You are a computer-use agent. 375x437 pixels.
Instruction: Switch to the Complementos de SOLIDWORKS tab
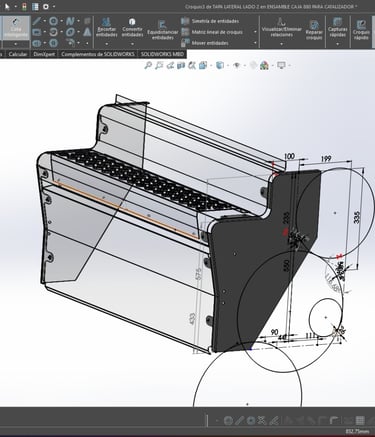point(98,54)
